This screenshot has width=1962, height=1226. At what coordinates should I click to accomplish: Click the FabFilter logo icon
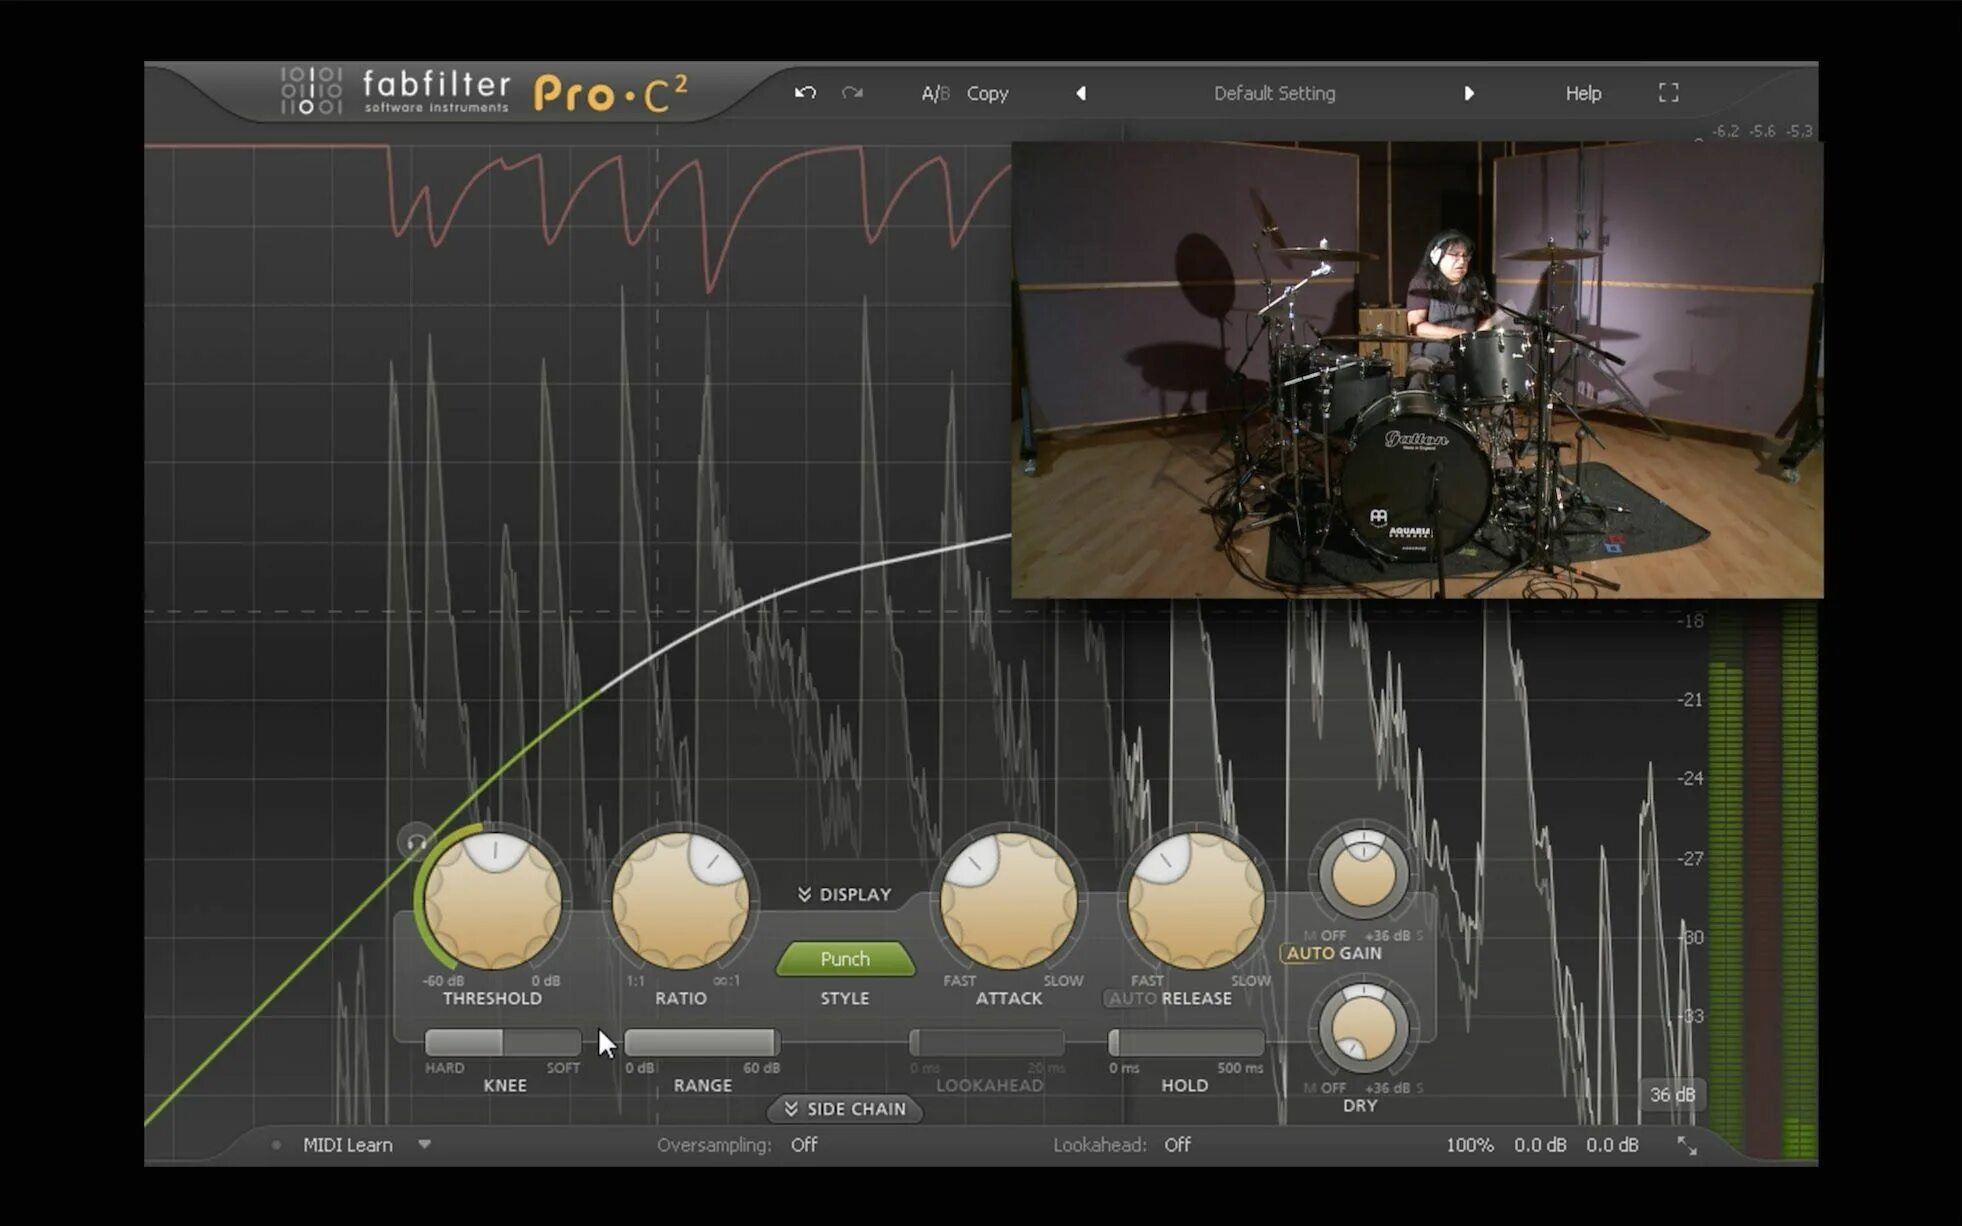pyautogui.click(x=311, y=91)
